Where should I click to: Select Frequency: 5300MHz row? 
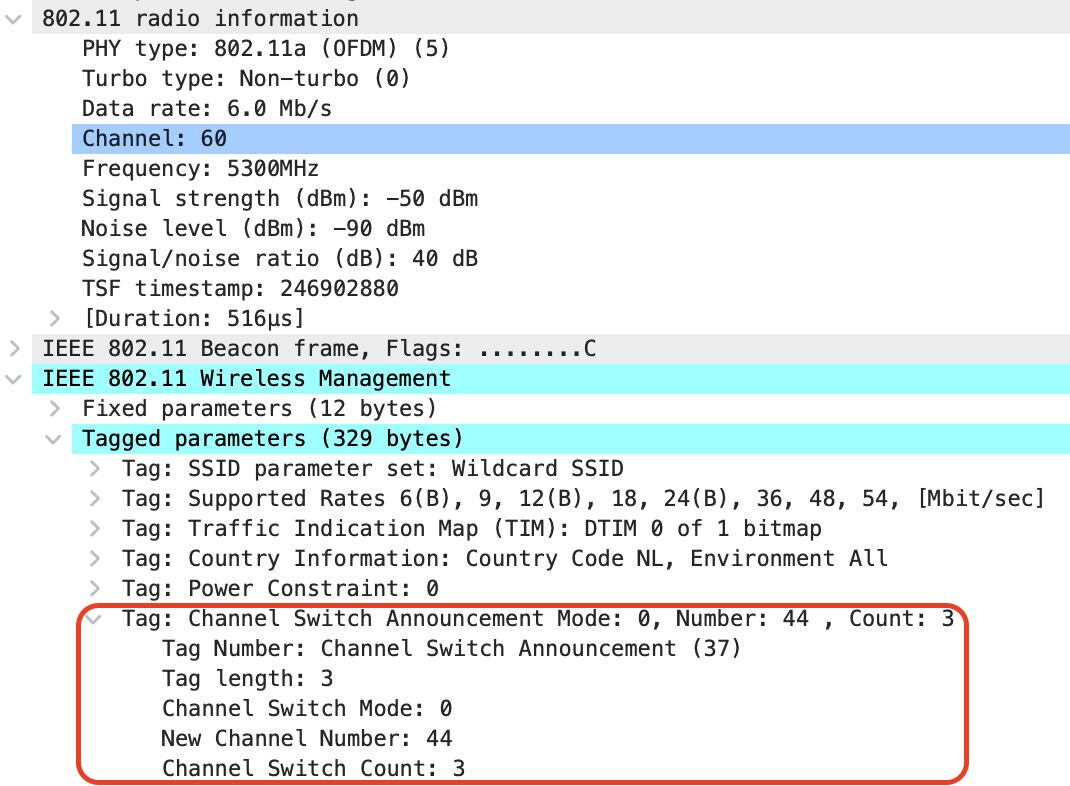click(200, 169)
